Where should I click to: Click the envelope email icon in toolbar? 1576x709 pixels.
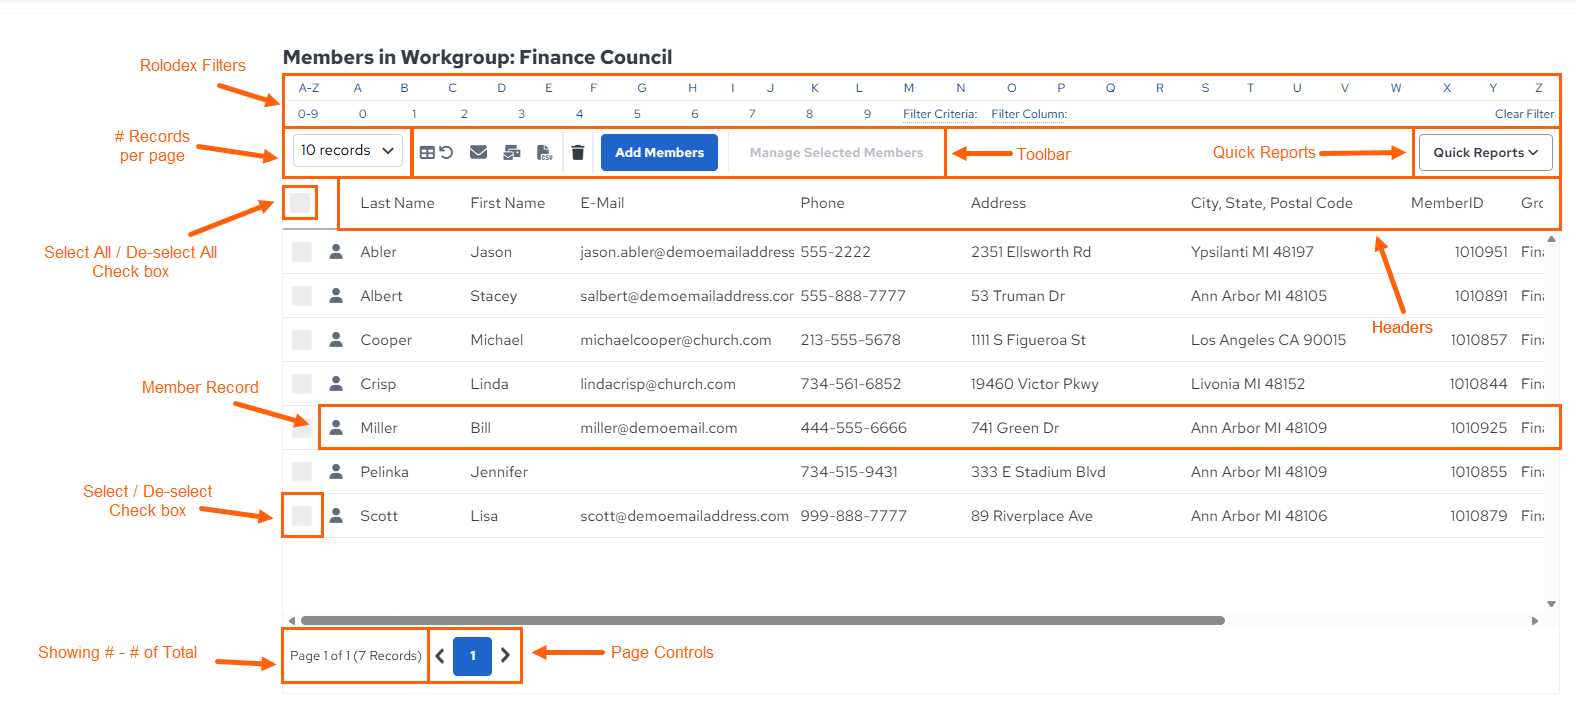[x=478, y=152]
